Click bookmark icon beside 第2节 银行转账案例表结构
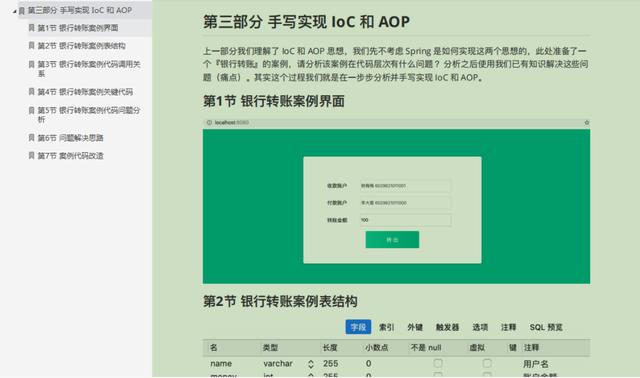This screenshot has height=378, width=640. [x=31, y=45]
